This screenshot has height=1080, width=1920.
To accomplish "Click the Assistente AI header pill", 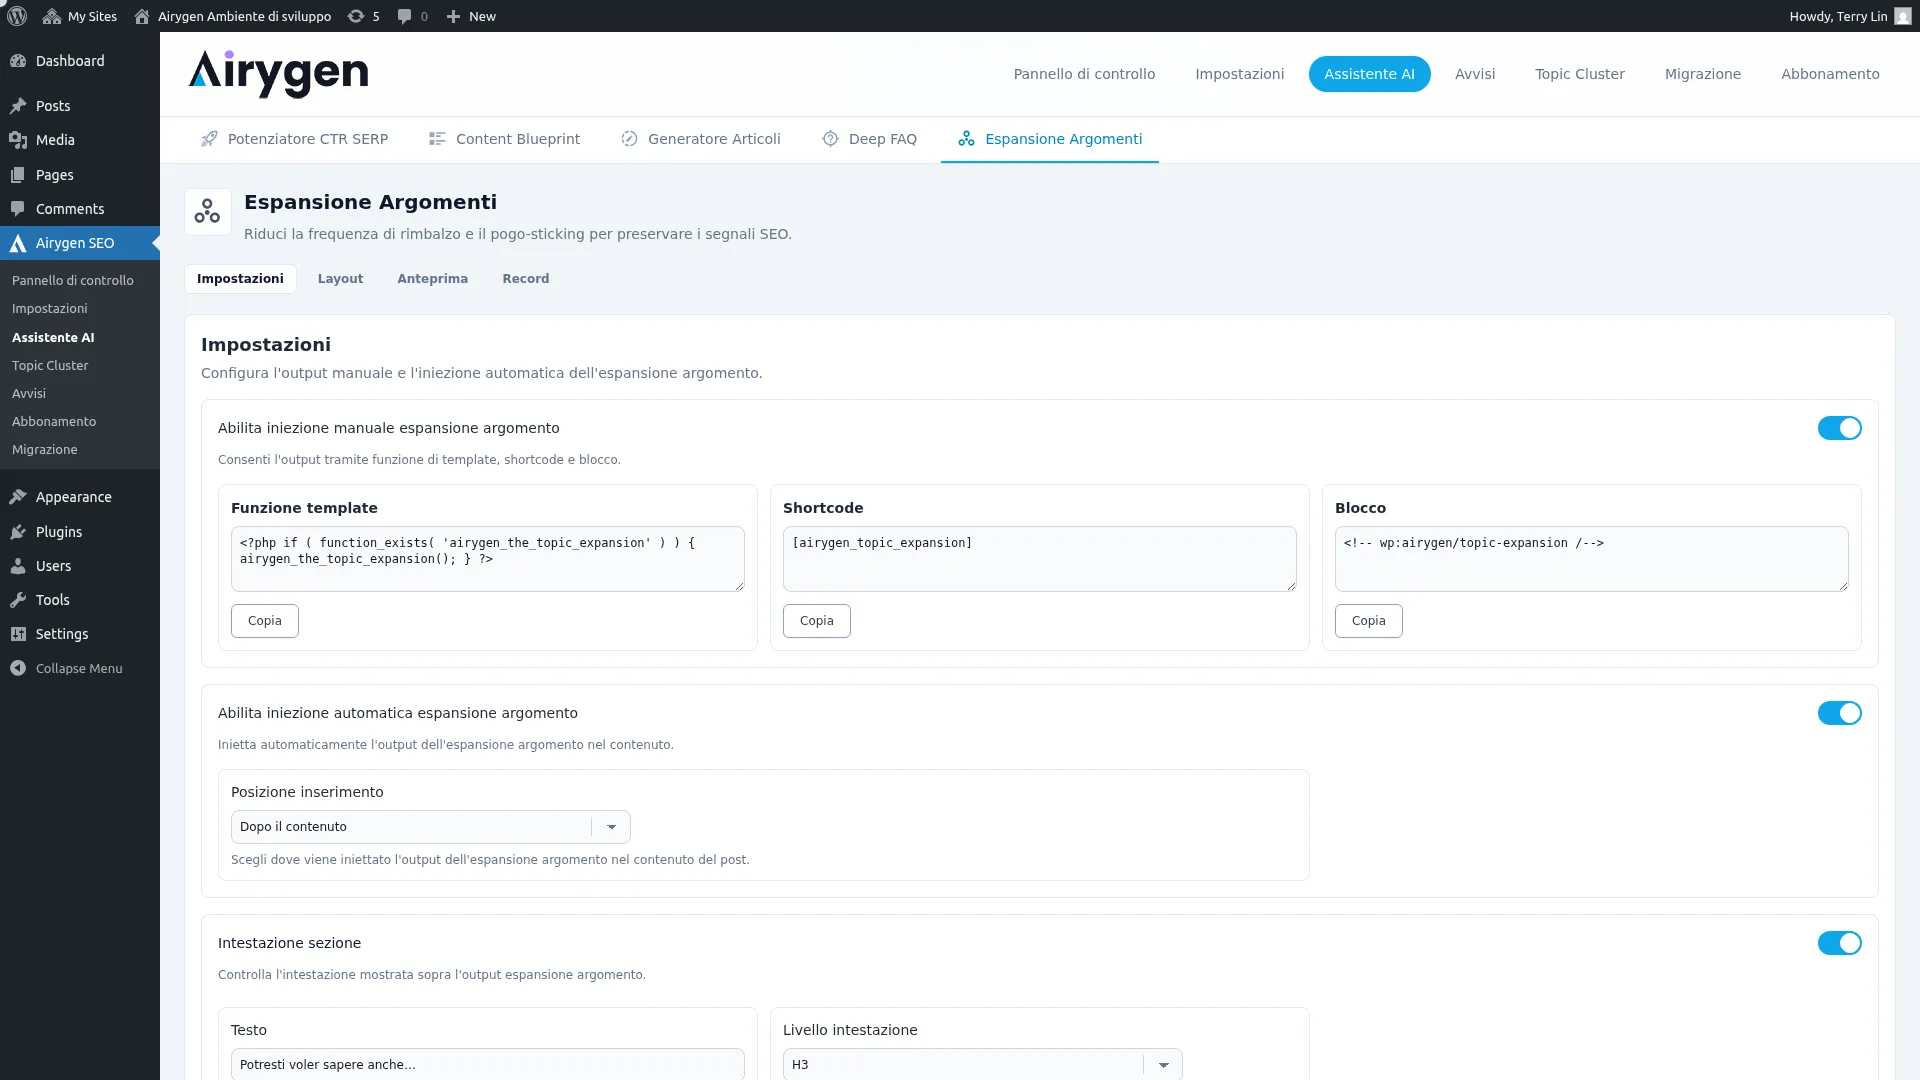I will 1369,74.
